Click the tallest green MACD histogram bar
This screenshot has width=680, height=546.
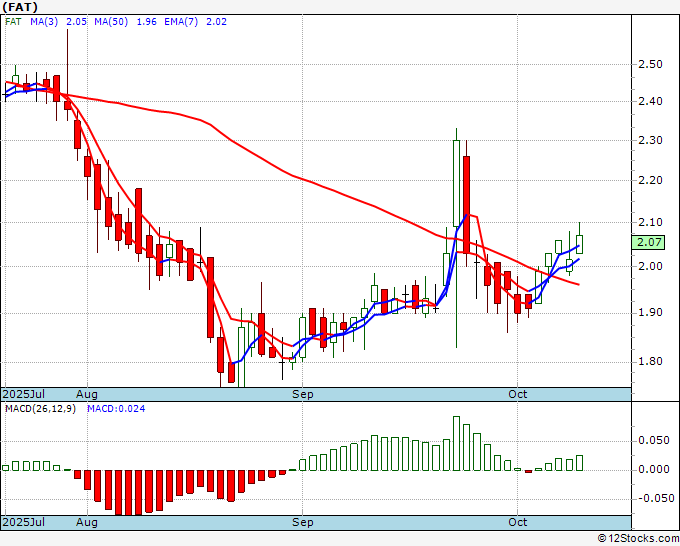coord(456,443)
